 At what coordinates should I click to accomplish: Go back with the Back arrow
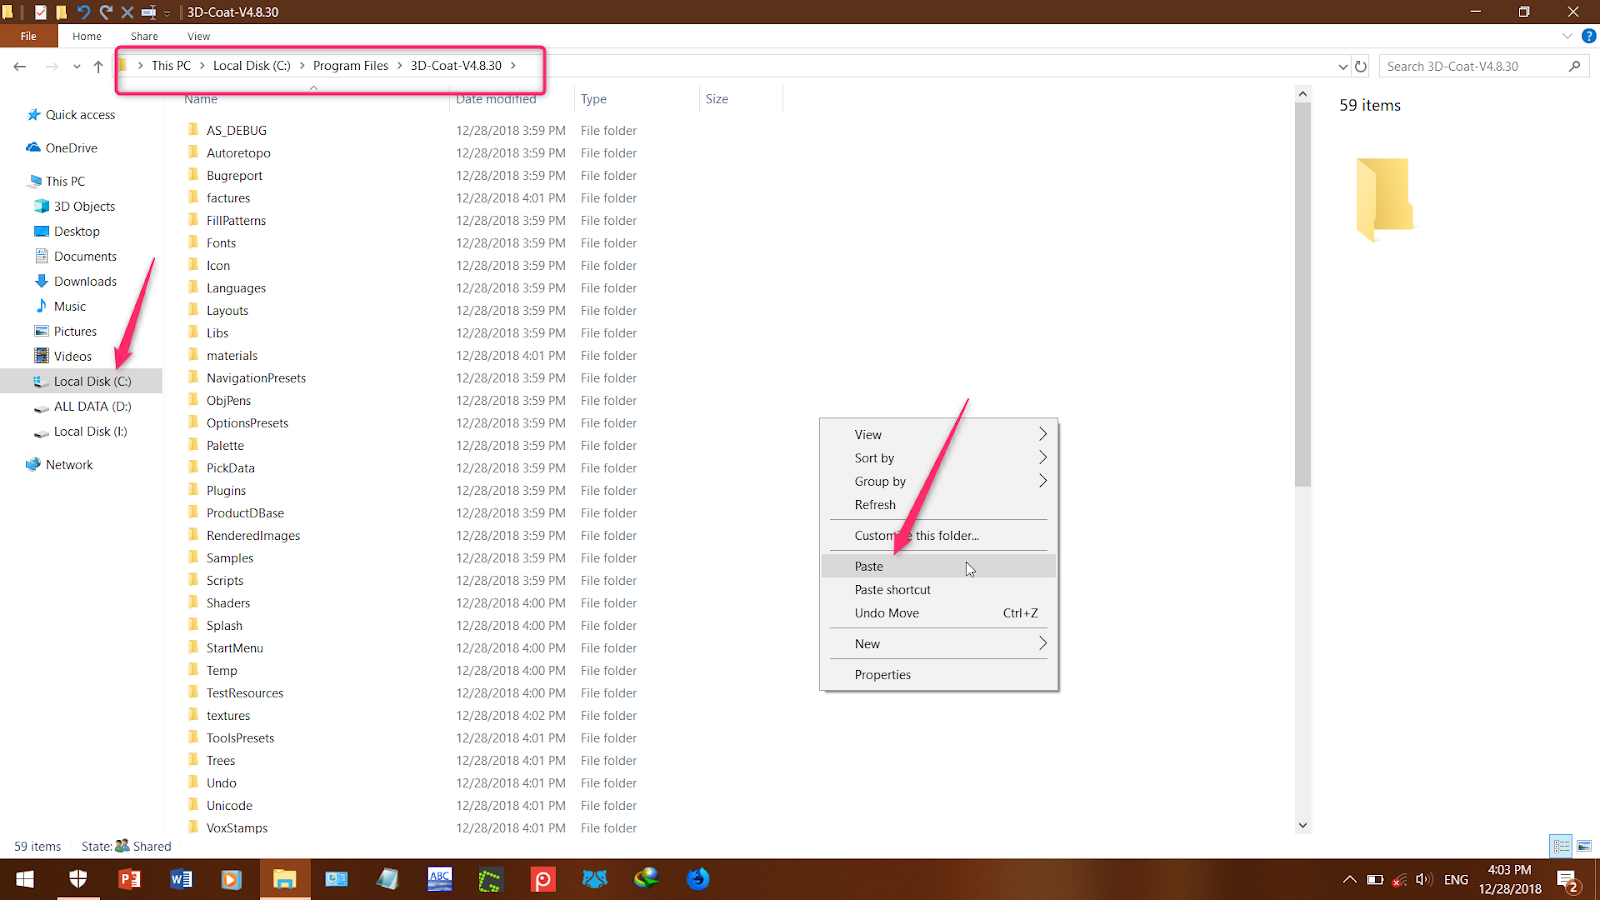(x=20, y=66)
